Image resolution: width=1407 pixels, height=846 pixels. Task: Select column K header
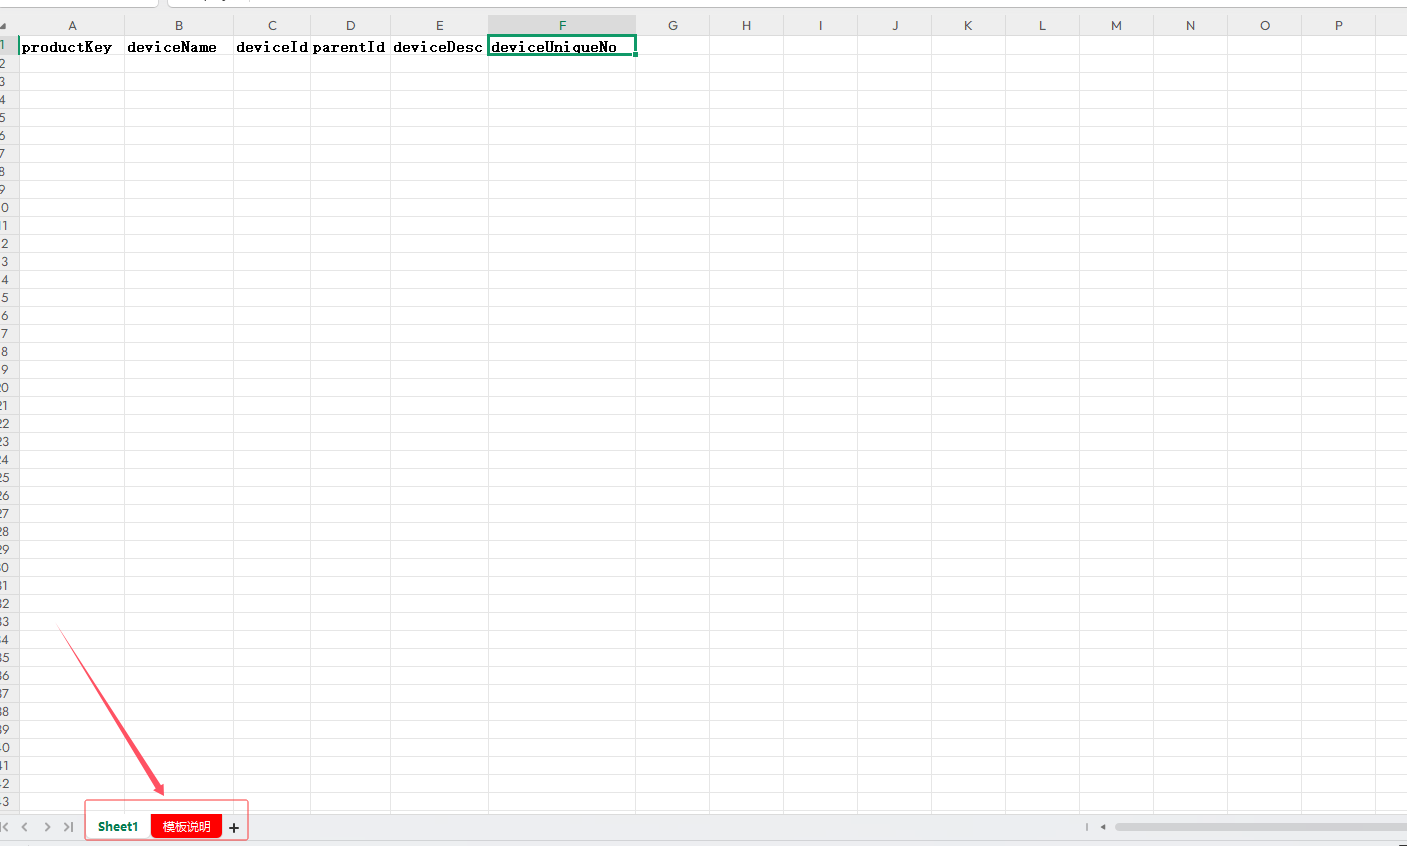pos(968,25)
